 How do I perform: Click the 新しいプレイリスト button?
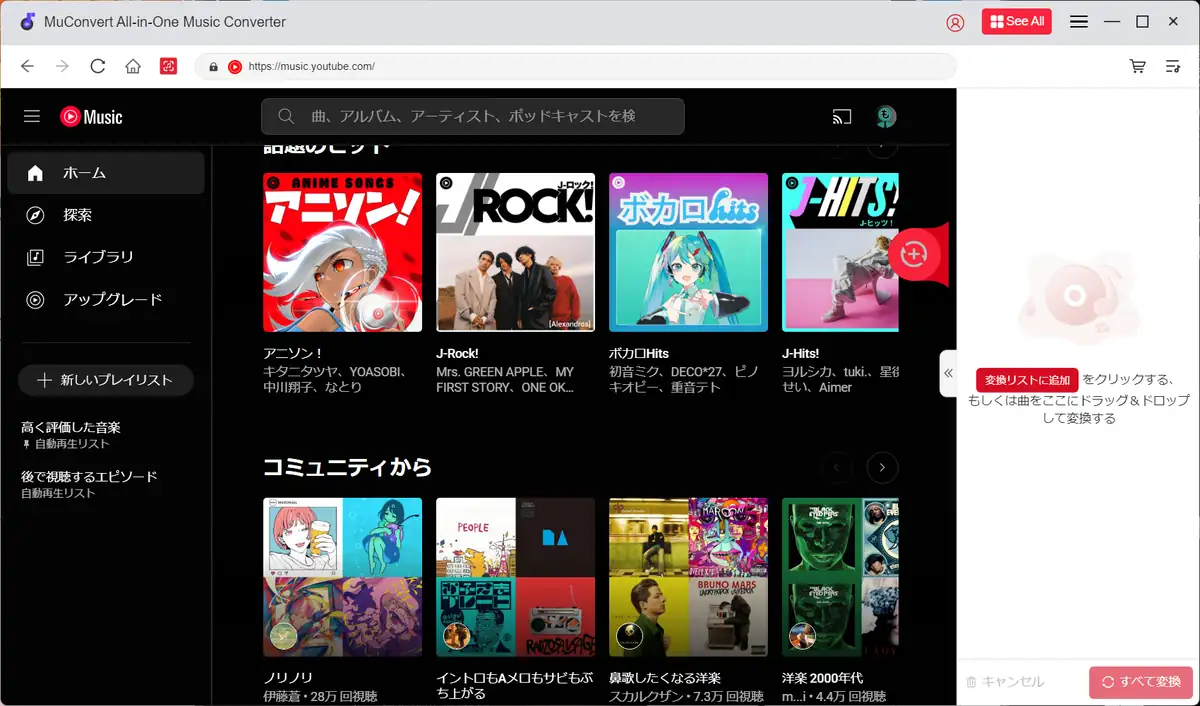106,380
